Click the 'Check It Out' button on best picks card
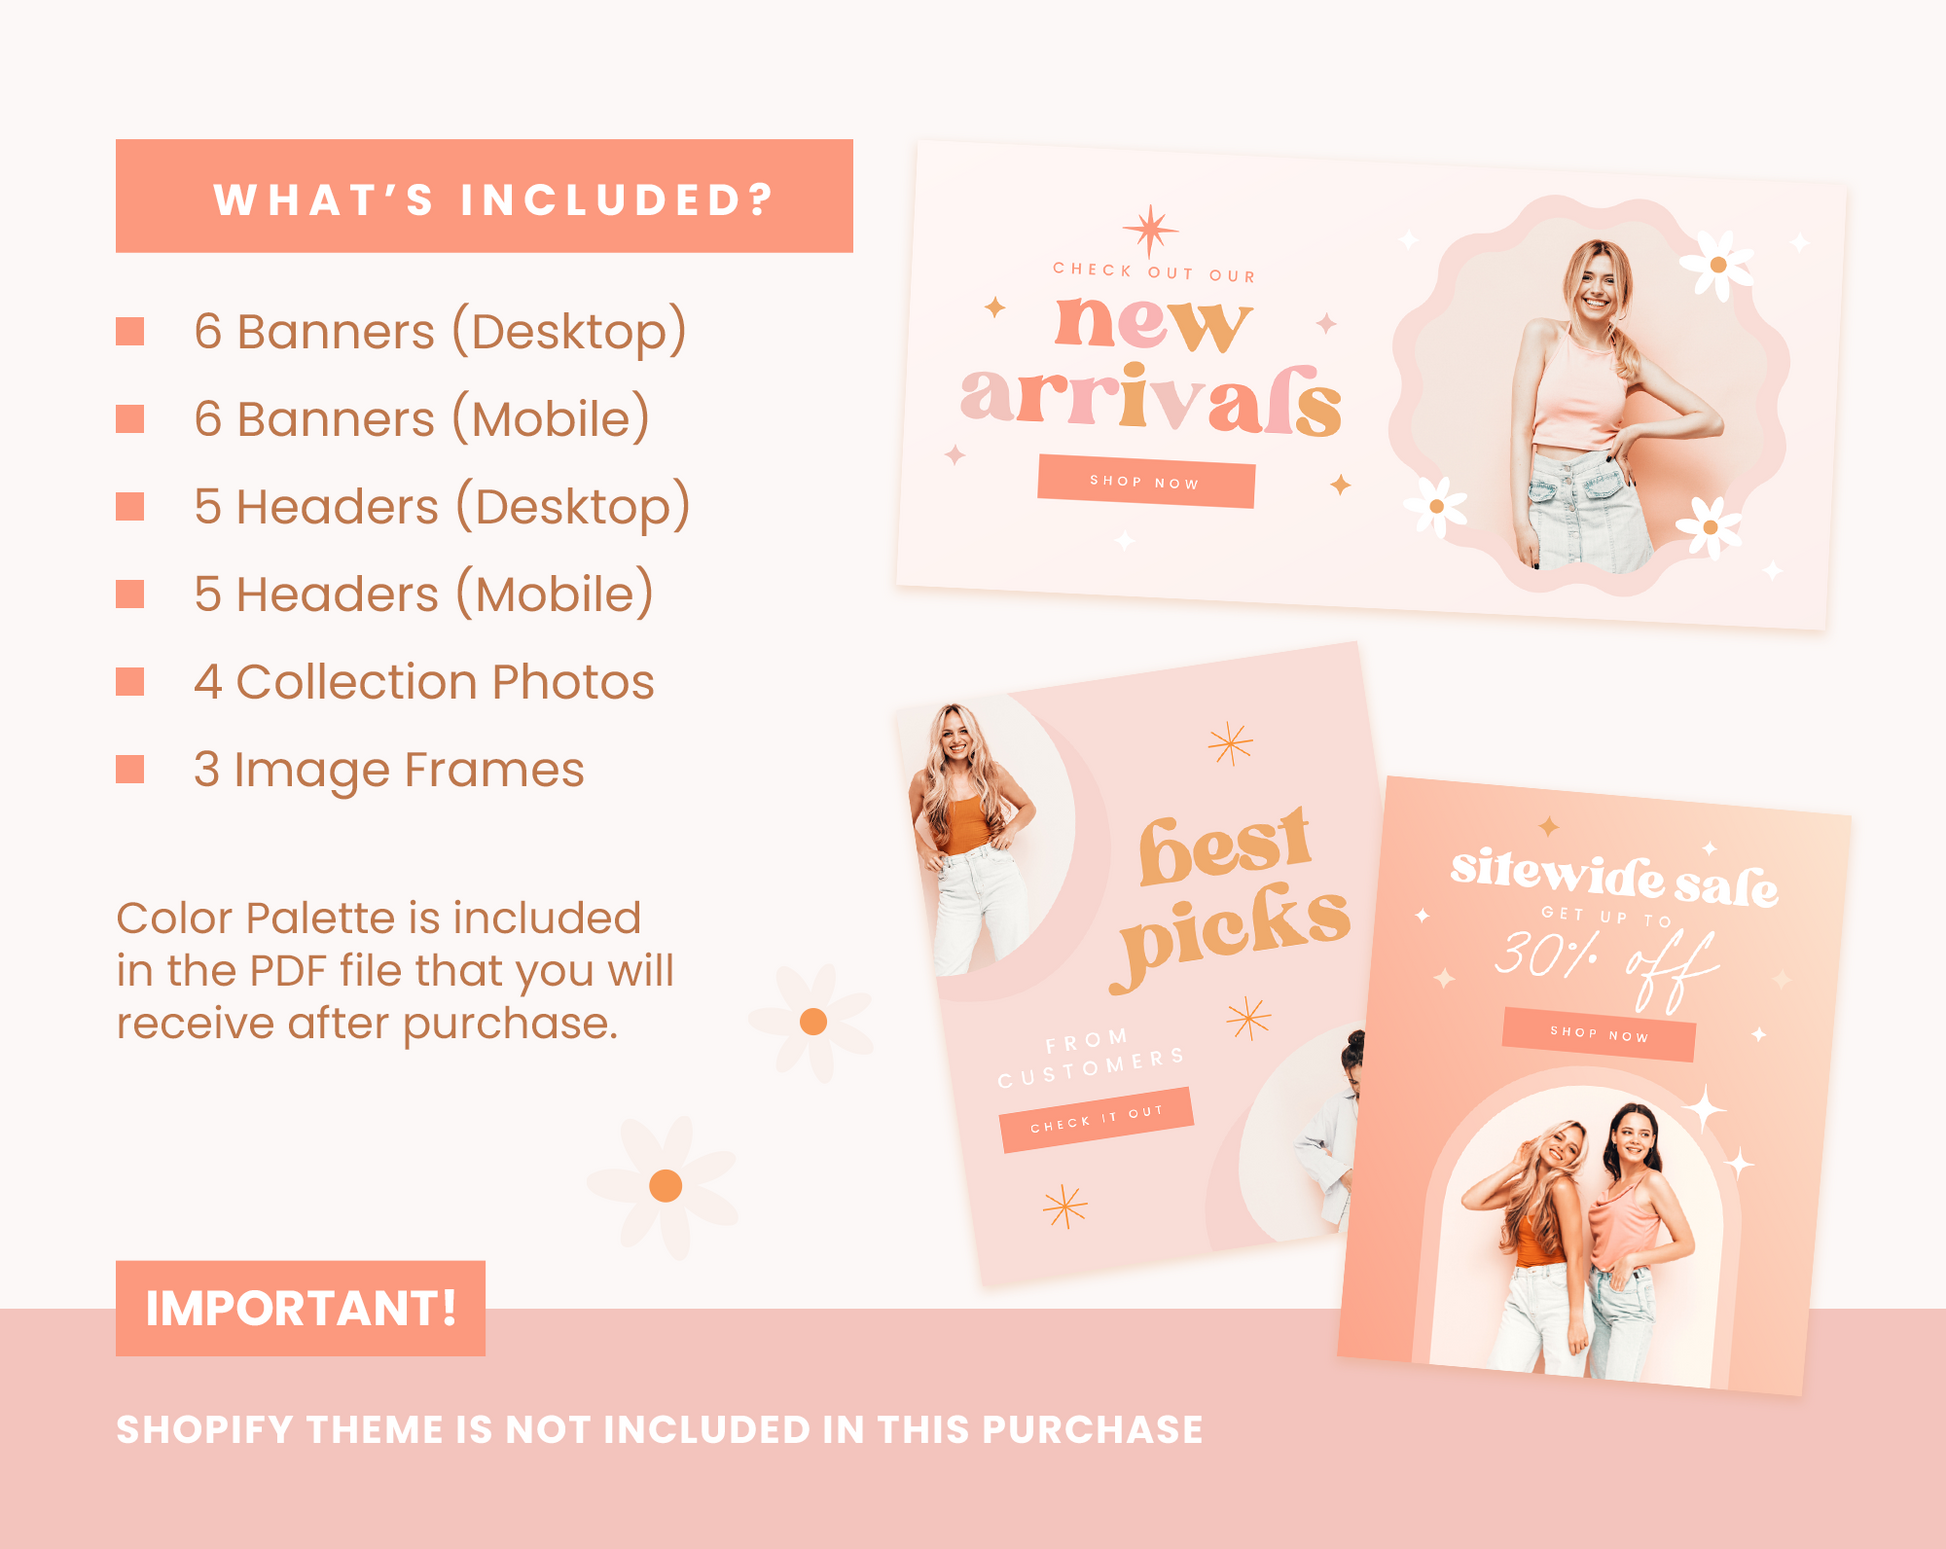The width and height of the screenshot is (1946, 1549). (x=1096, y=1119)
